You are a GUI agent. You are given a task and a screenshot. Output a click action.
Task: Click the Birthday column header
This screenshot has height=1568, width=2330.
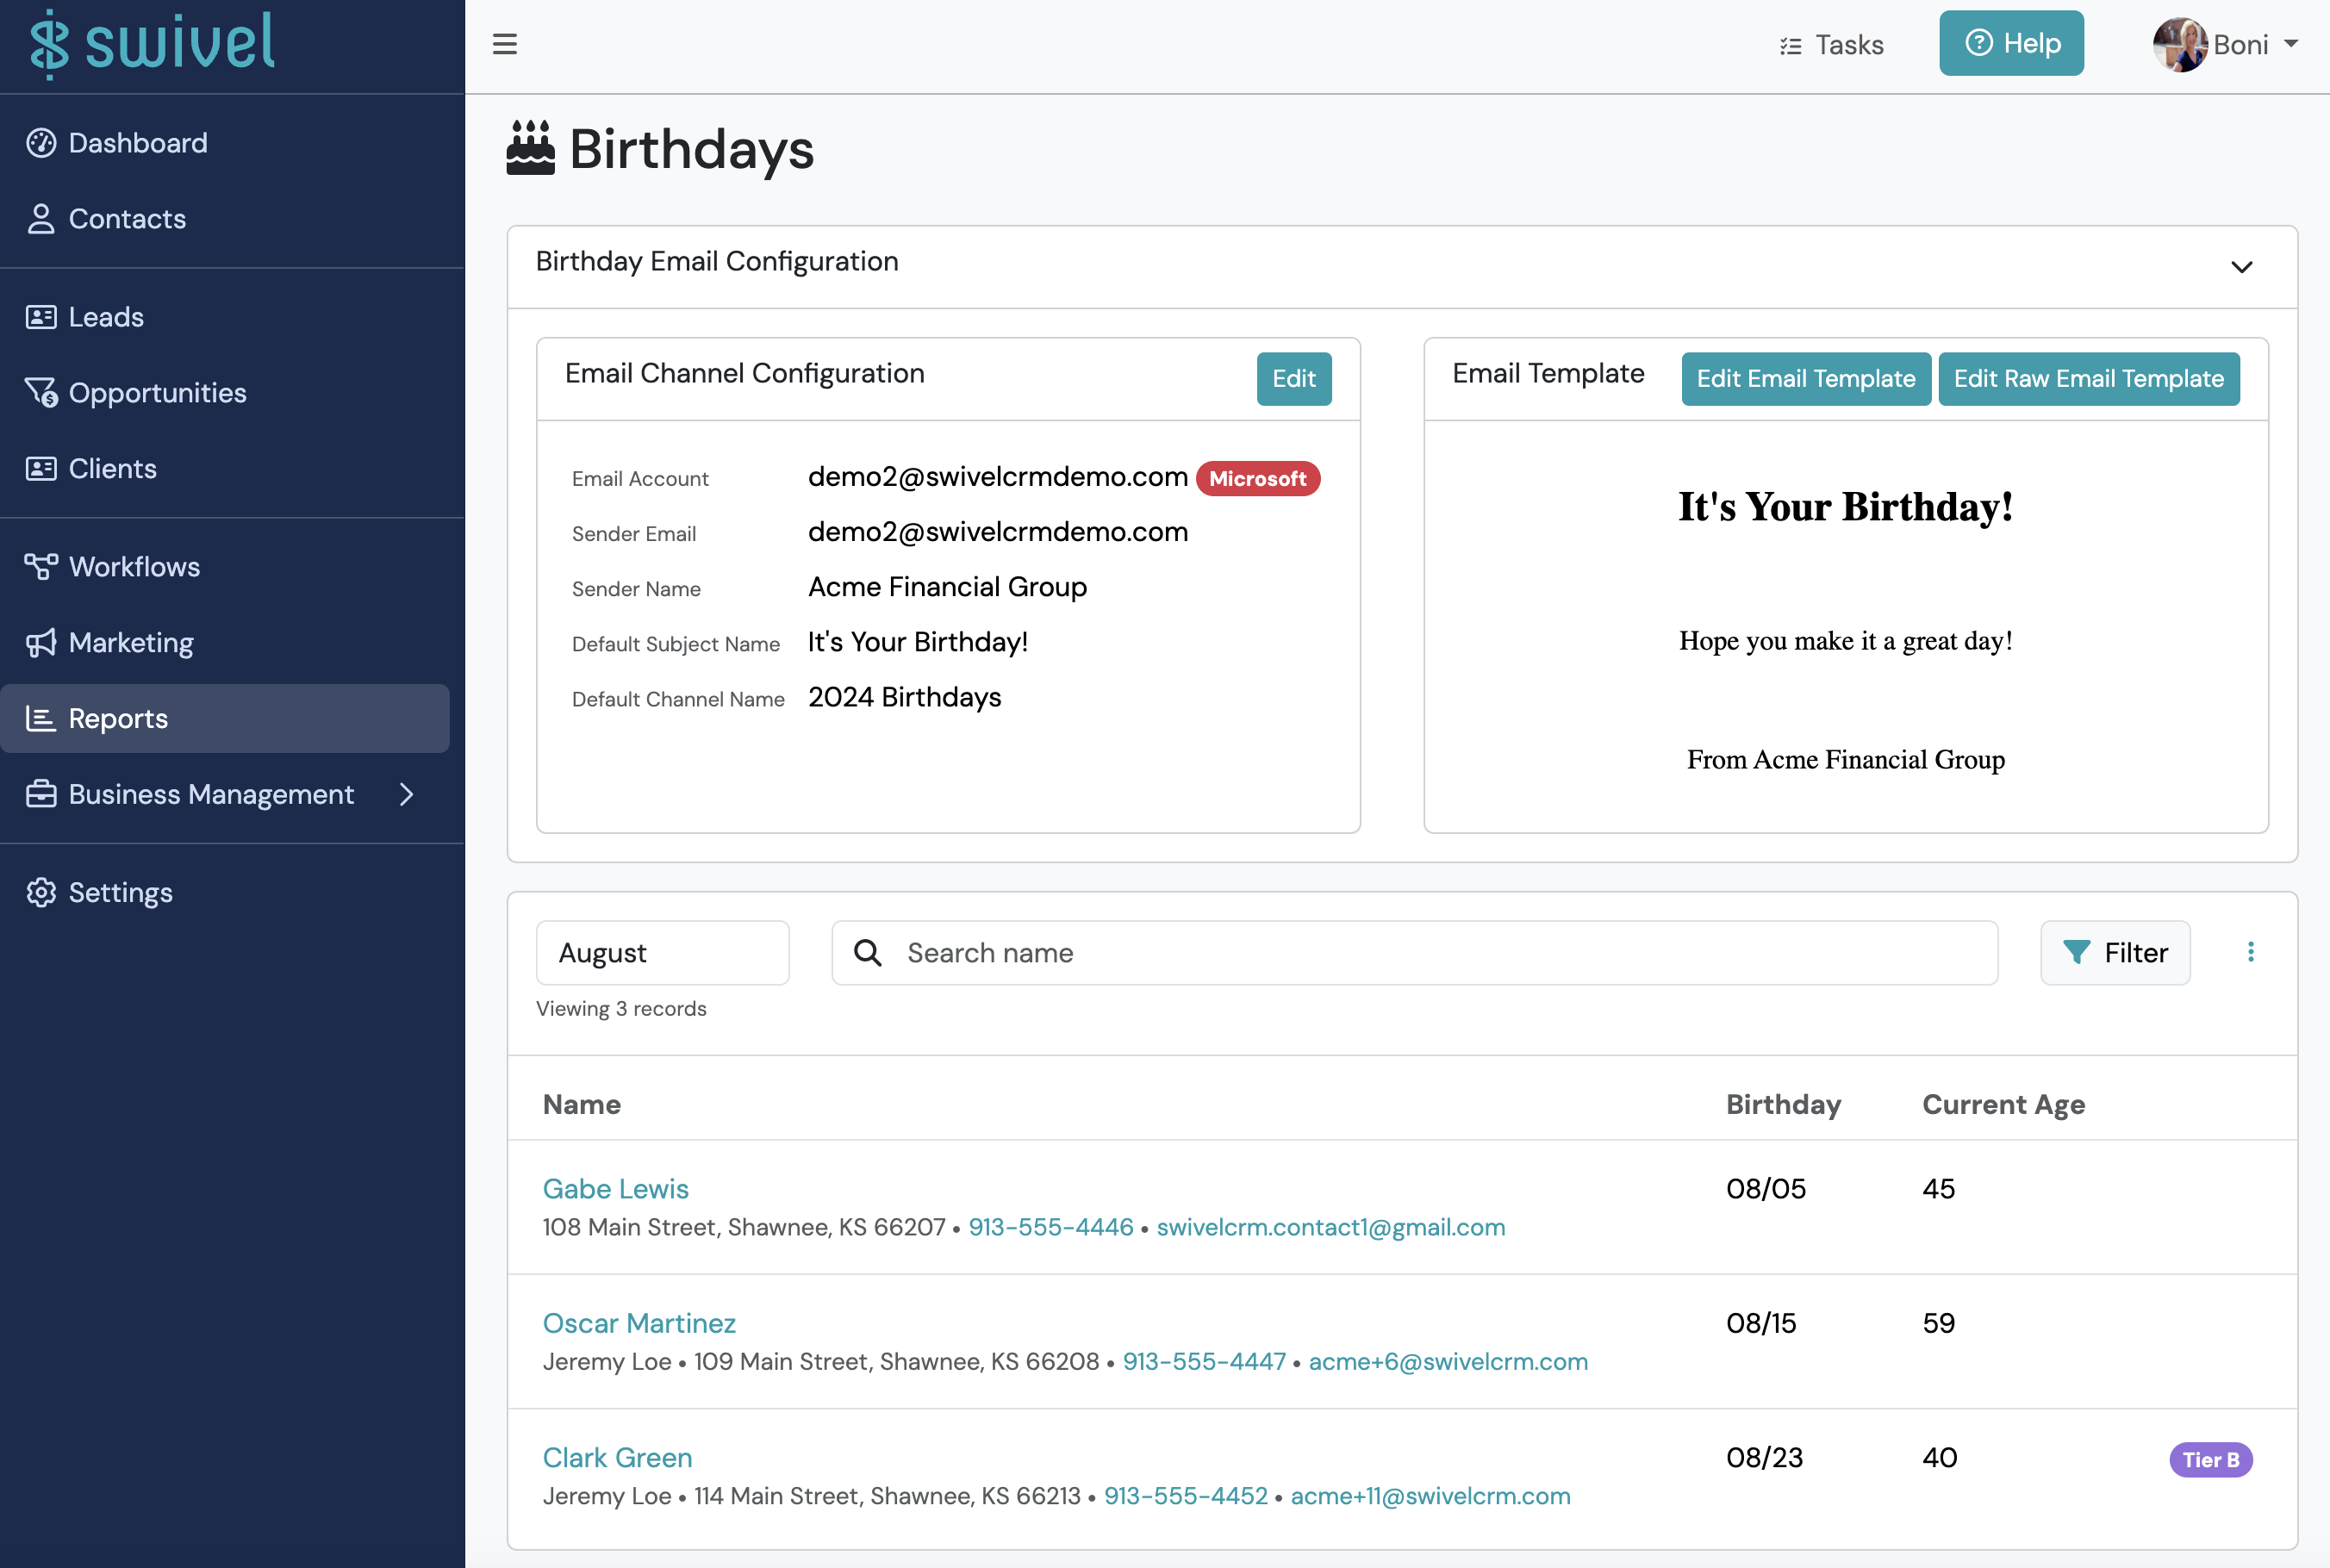[x=1783, y=1105]
